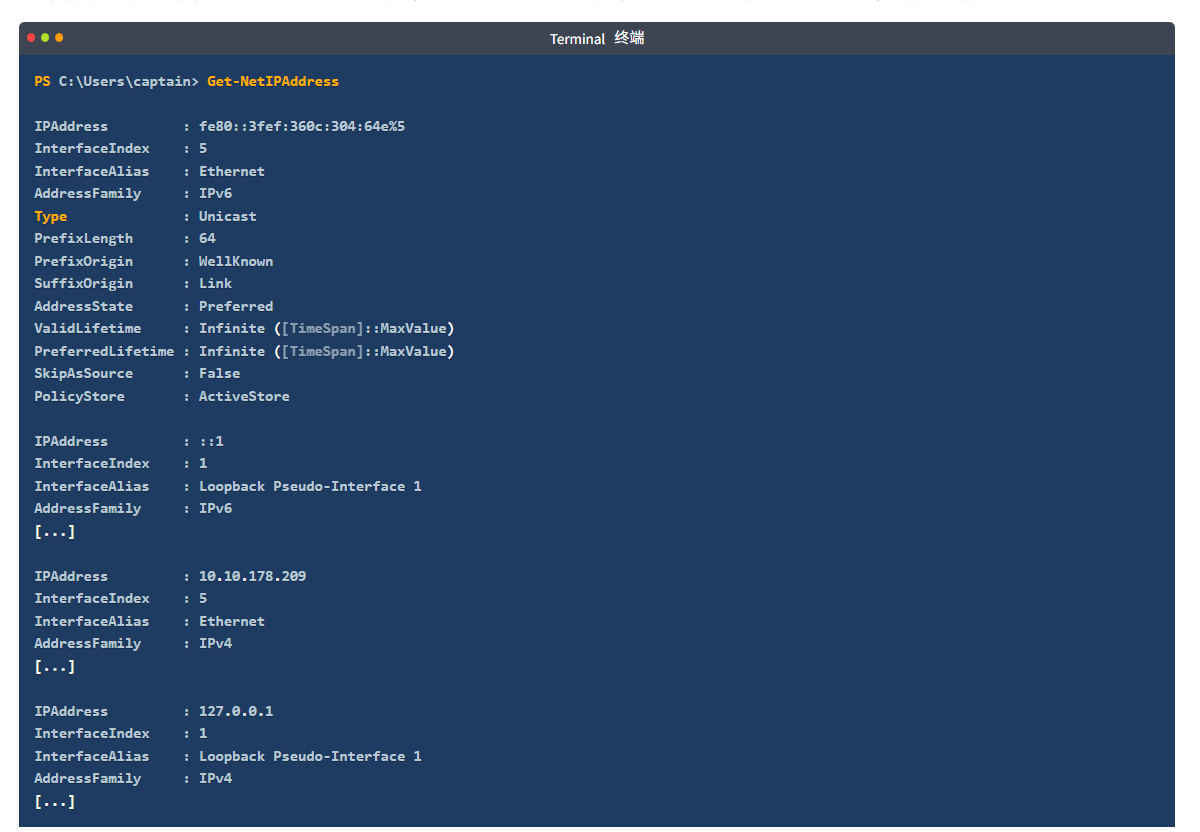Click the 'Preferred' value of AddressState

coord(236,306)
